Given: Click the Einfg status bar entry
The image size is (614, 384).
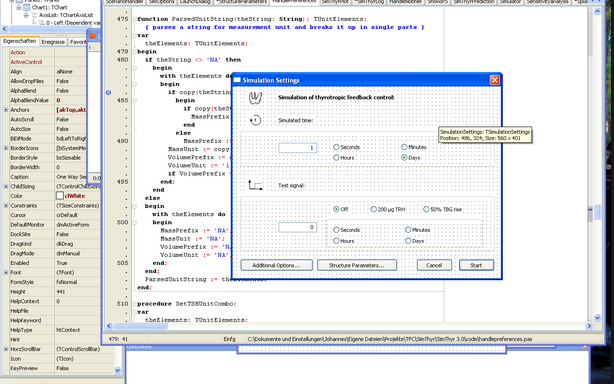Looking at the screenshot, I should [x=229, y=339].
